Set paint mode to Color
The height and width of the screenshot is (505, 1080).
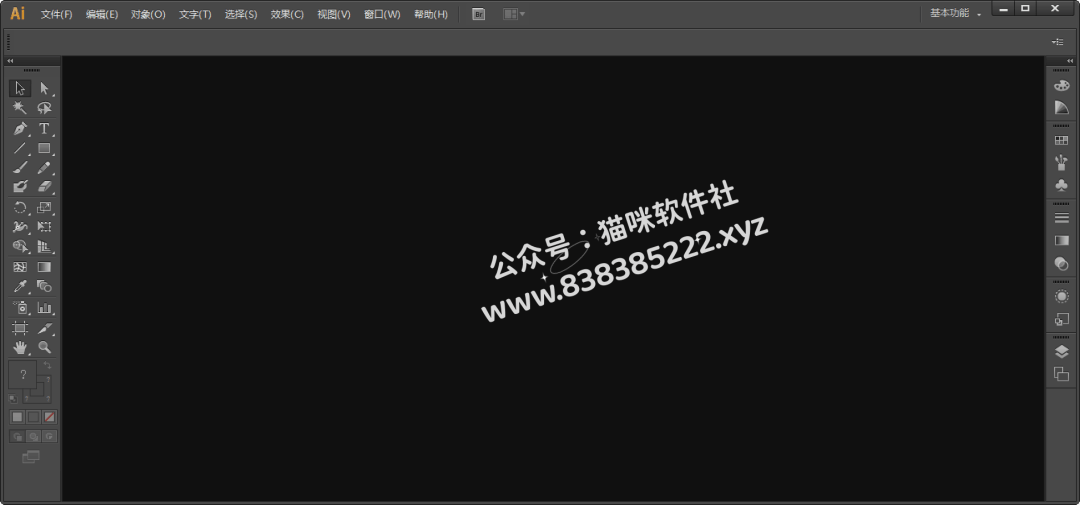pyautogui.click(x=17, y=417)
